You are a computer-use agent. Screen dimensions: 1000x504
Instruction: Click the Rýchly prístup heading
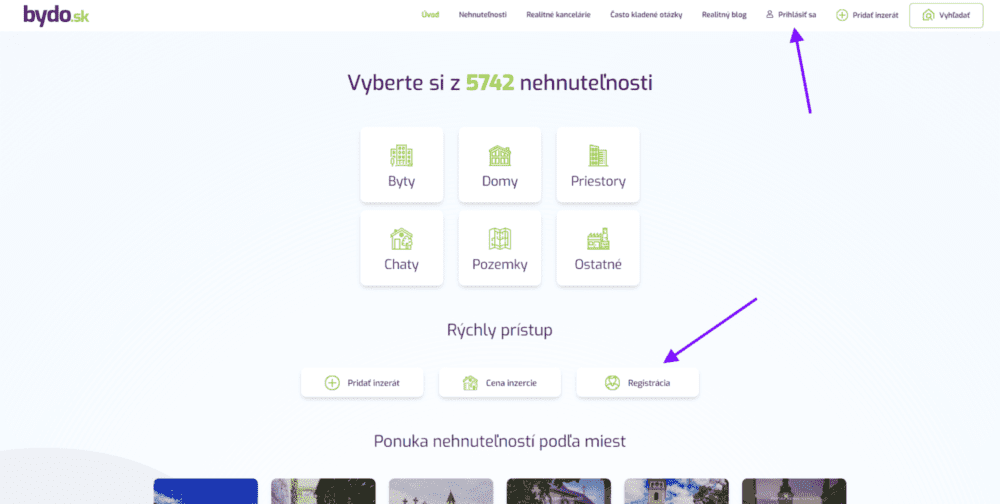click(x=499, y=330)
